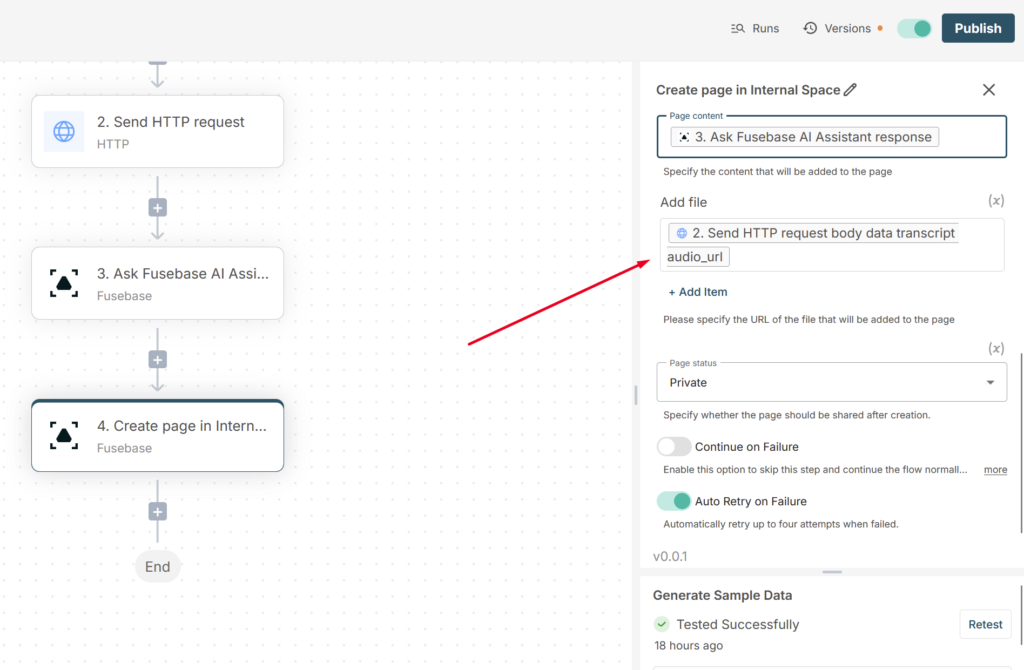Click the 18 hours ago text

[688, 645]
